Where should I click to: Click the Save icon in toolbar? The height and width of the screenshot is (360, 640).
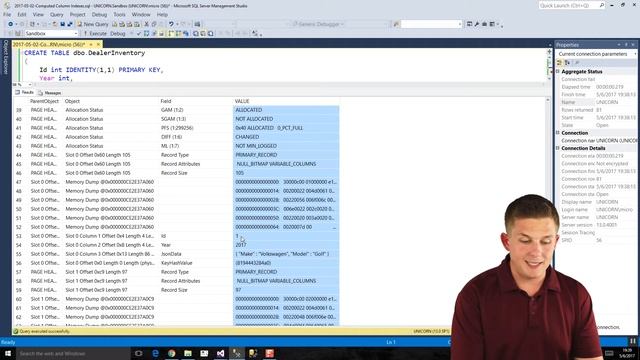point(62,24)
